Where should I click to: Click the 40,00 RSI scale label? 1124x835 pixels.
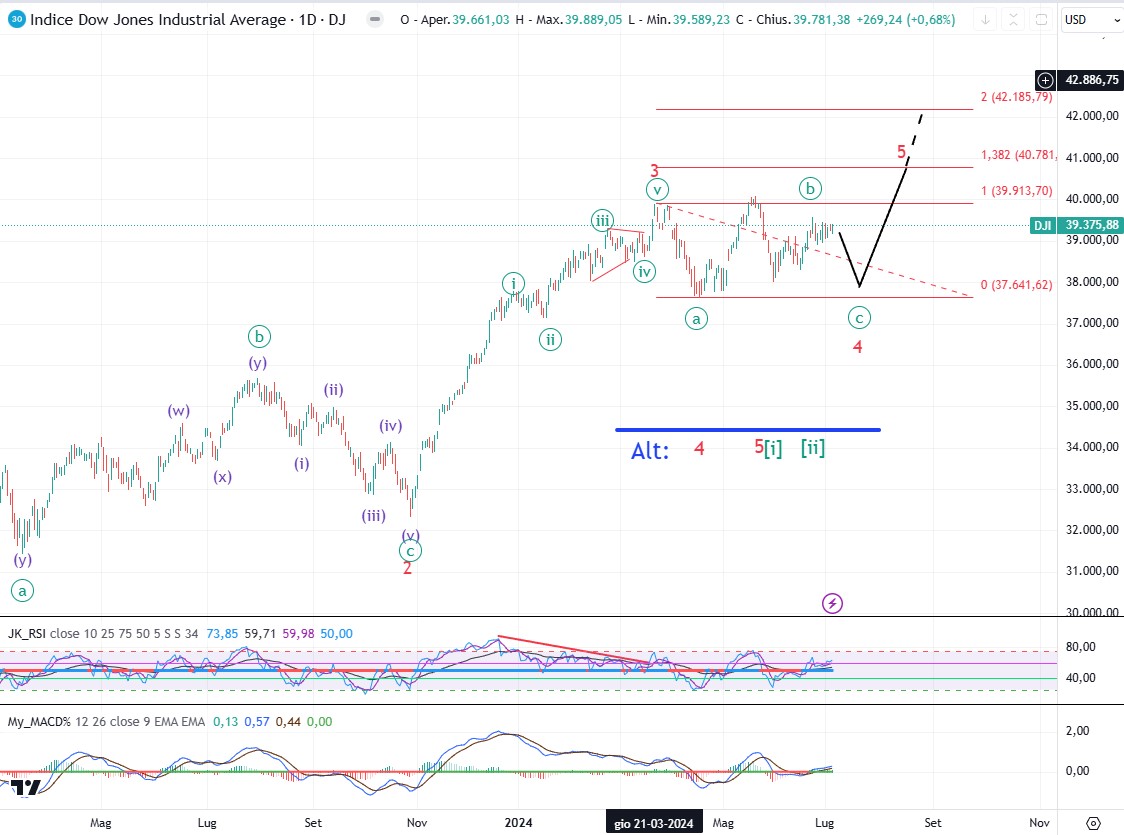coord(1081,677)
